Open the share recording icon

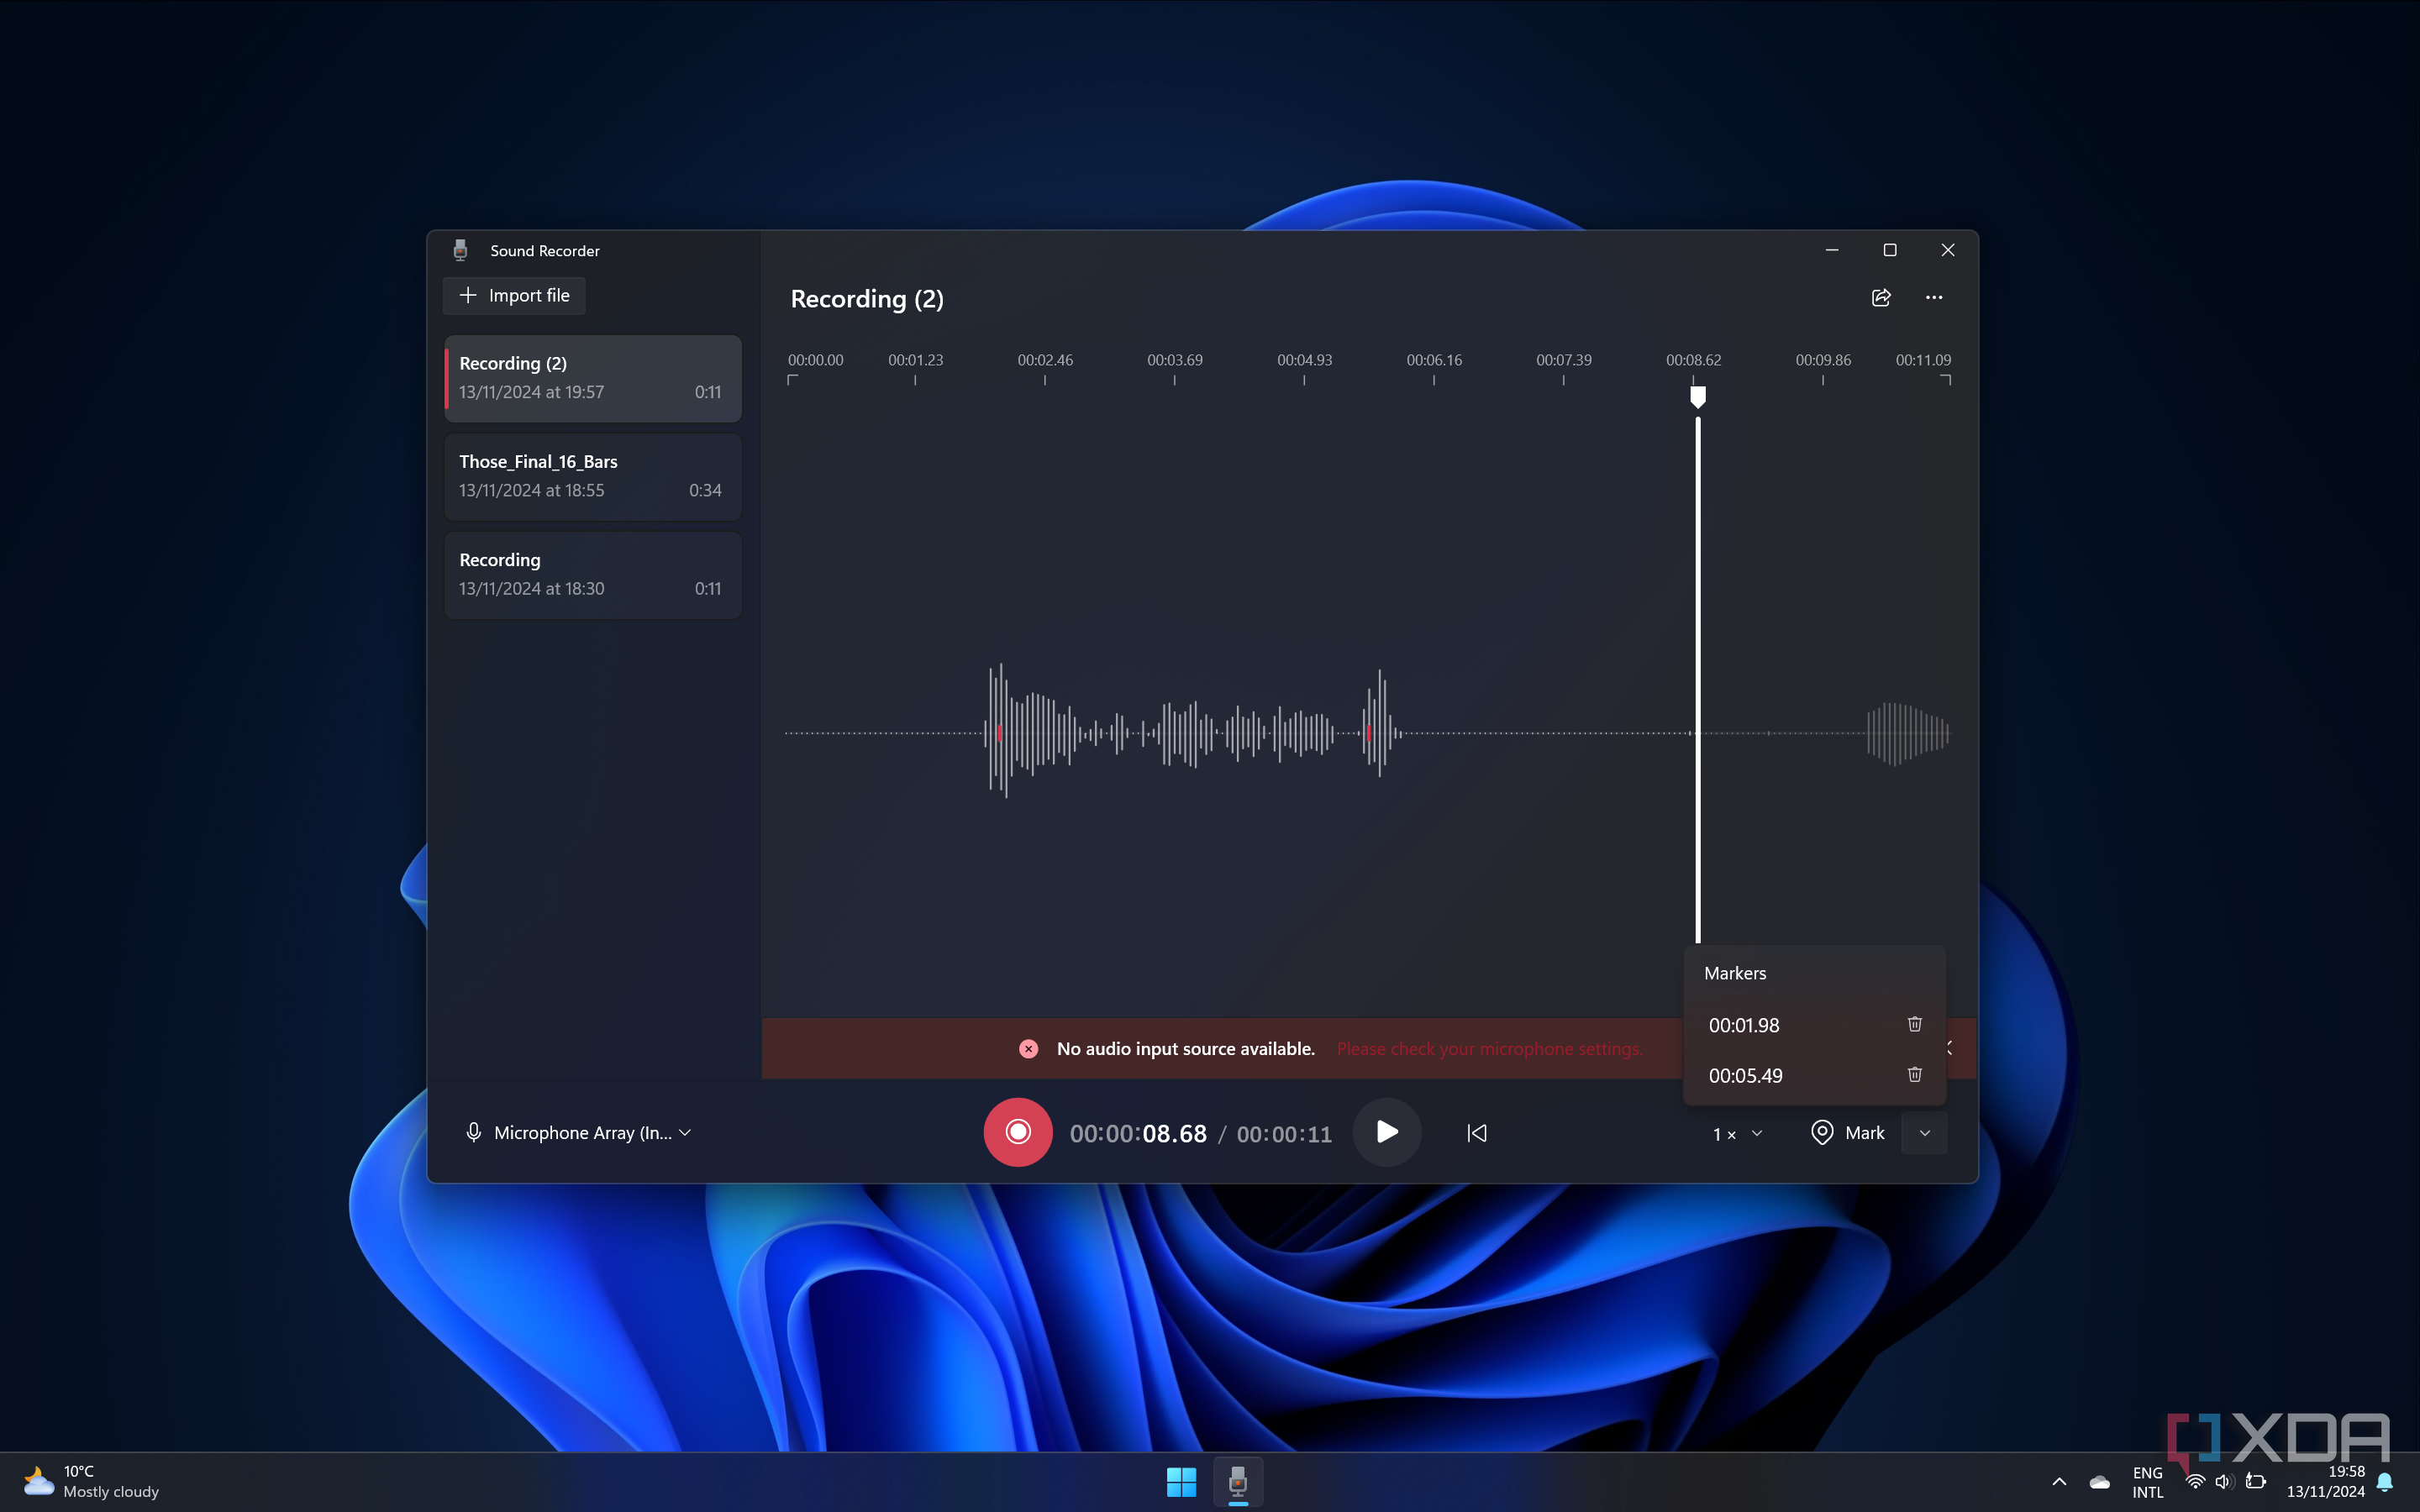pyautogui.click(x=1881, y=298)
